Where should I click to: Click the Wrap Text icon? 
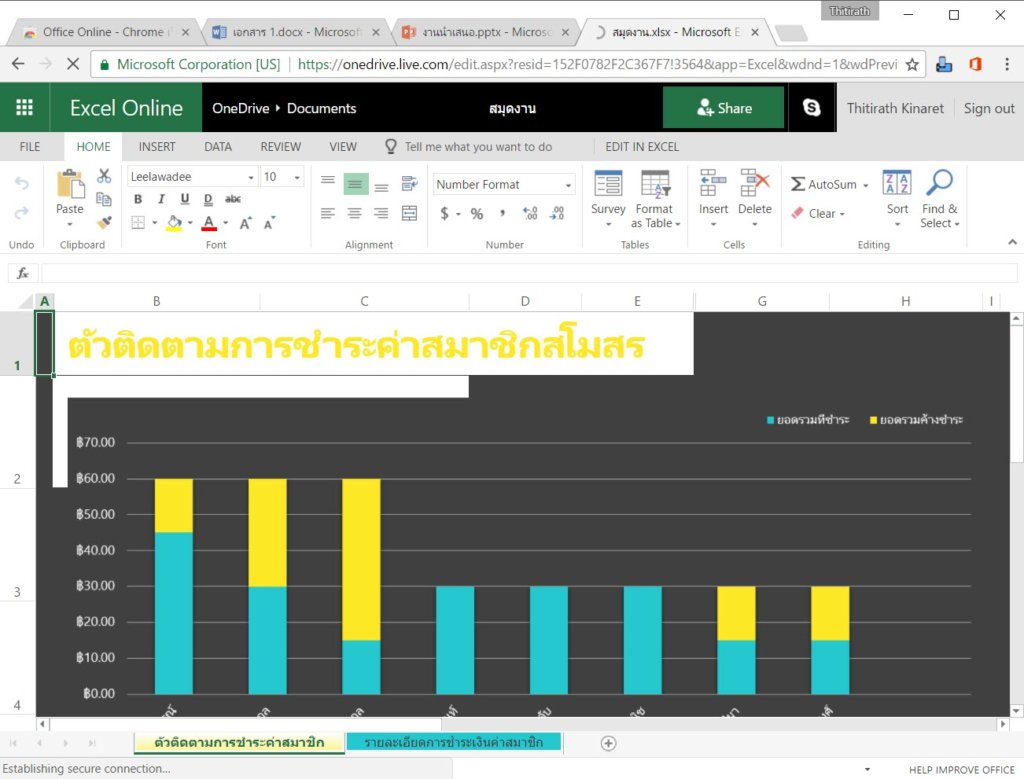click(409, 184)
